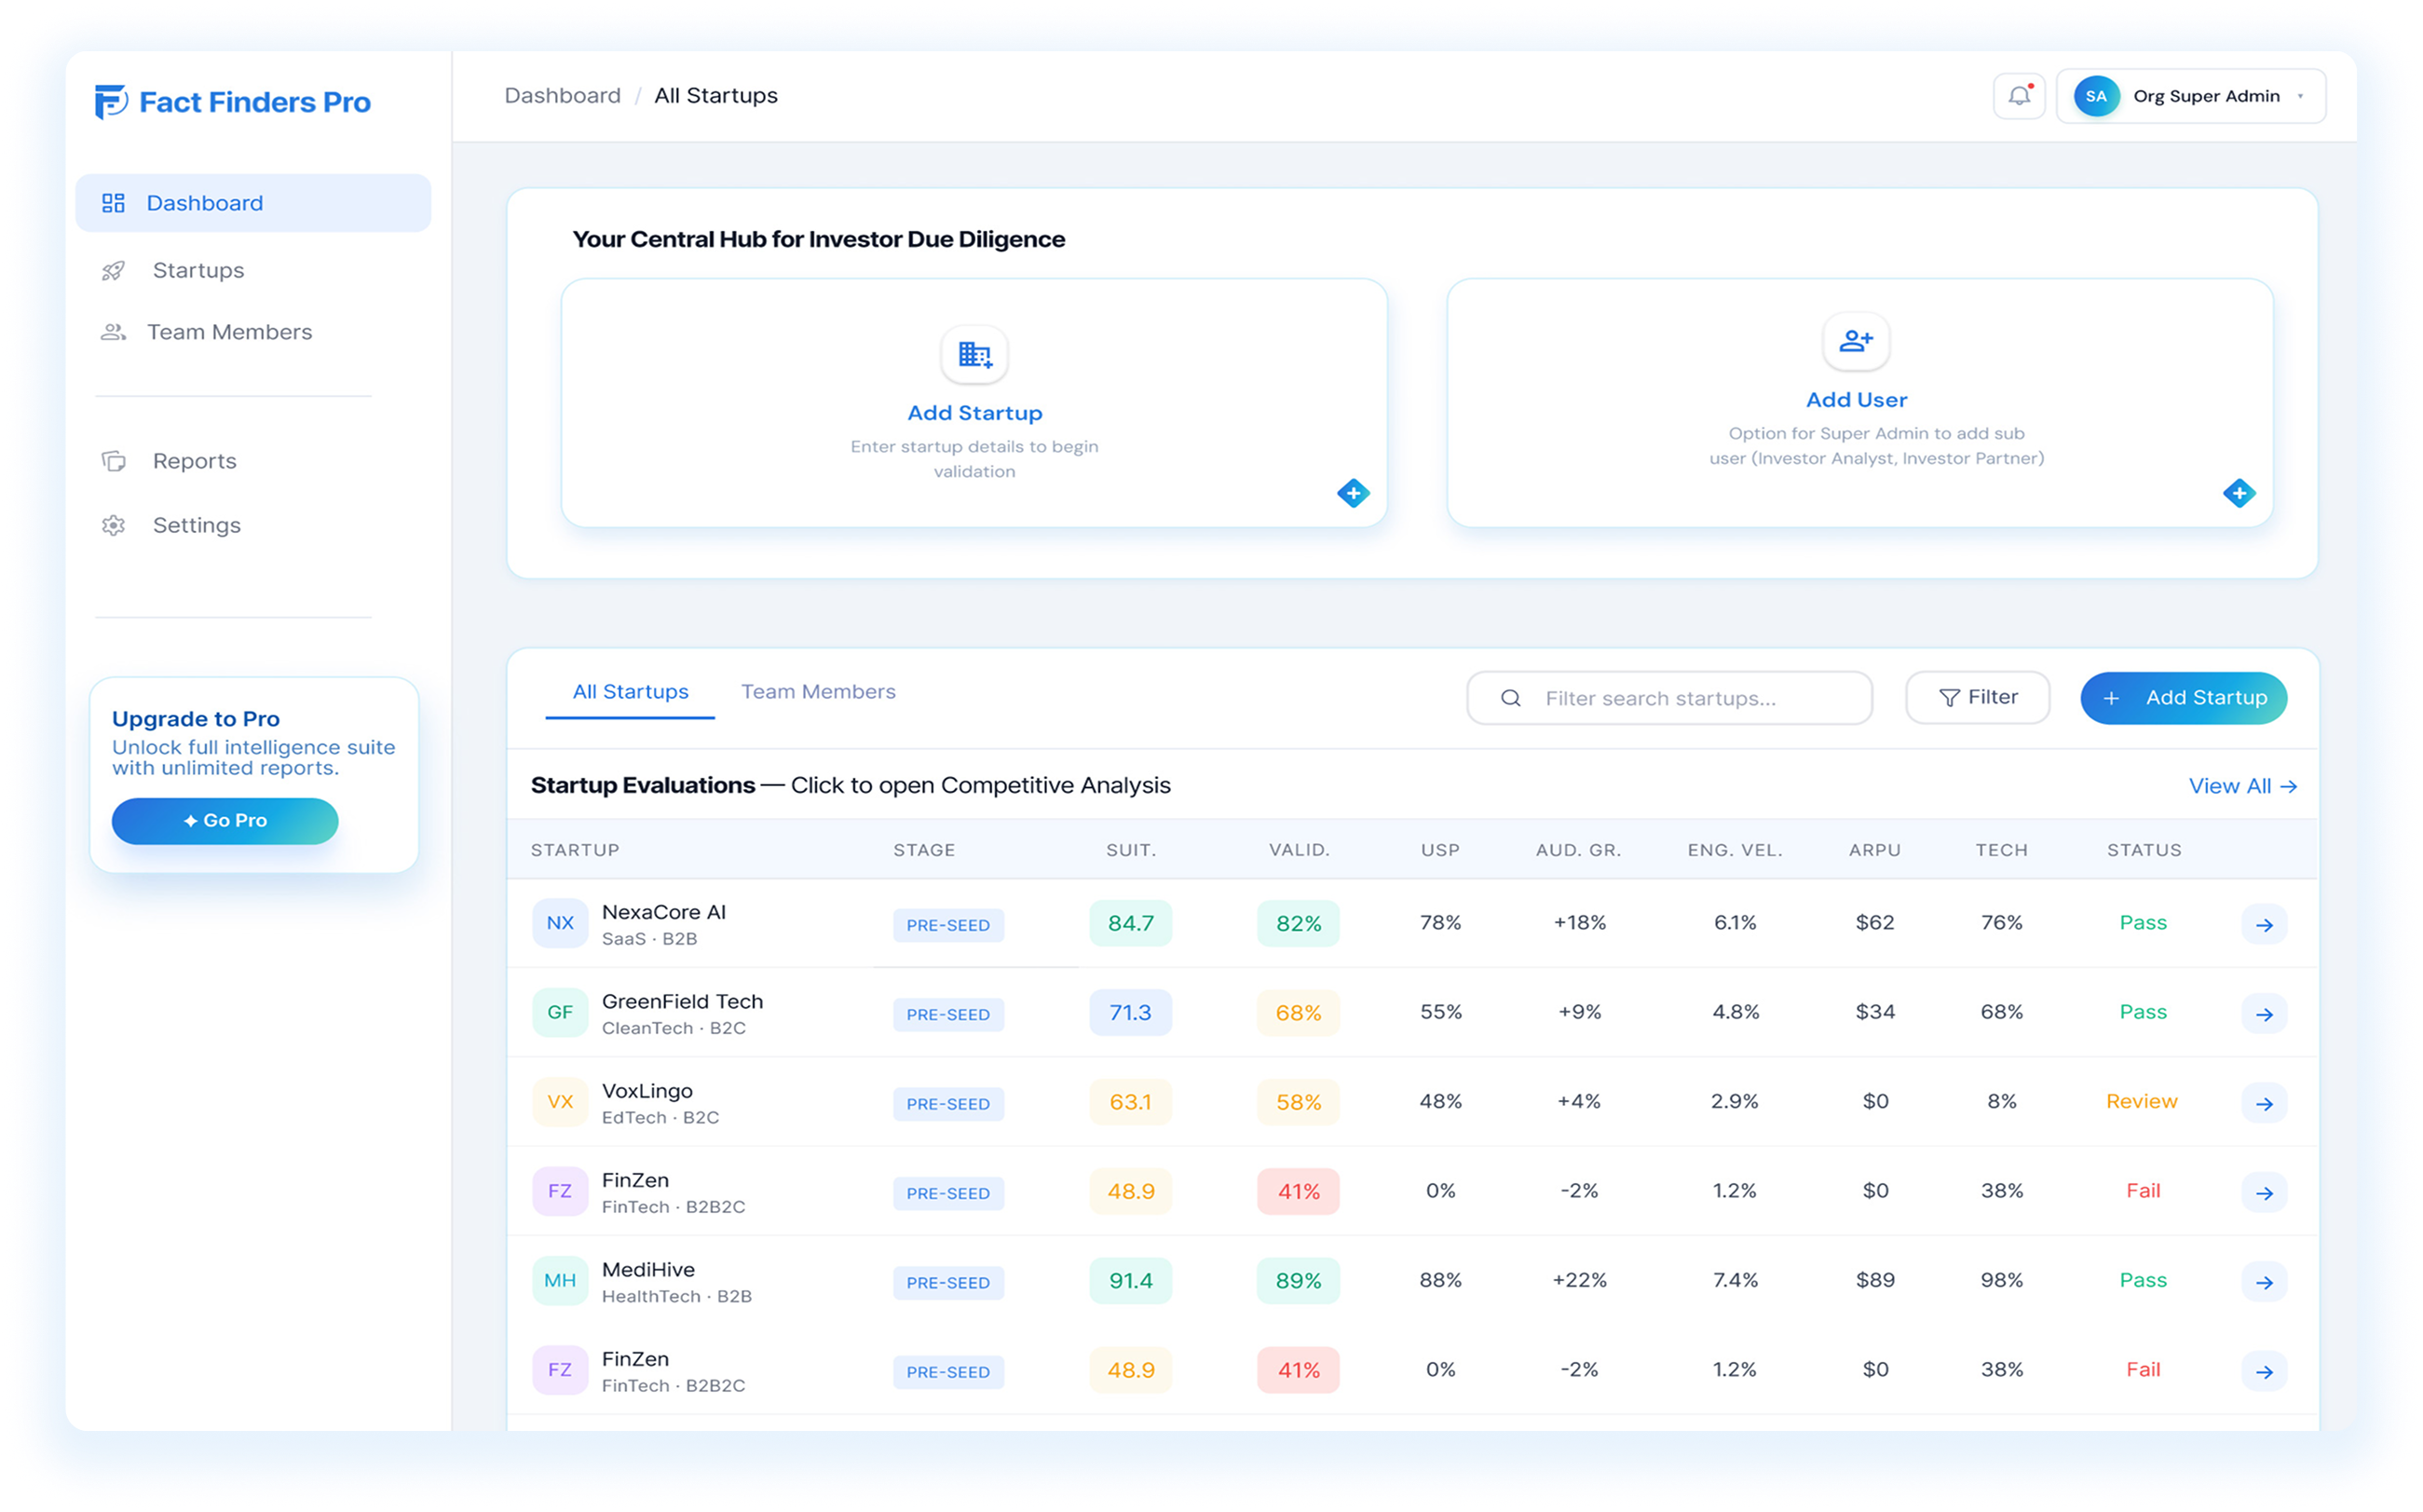Click the MediHive startup name
The width and height of the screenshot is (2423, 1512).
[648, 1270]
